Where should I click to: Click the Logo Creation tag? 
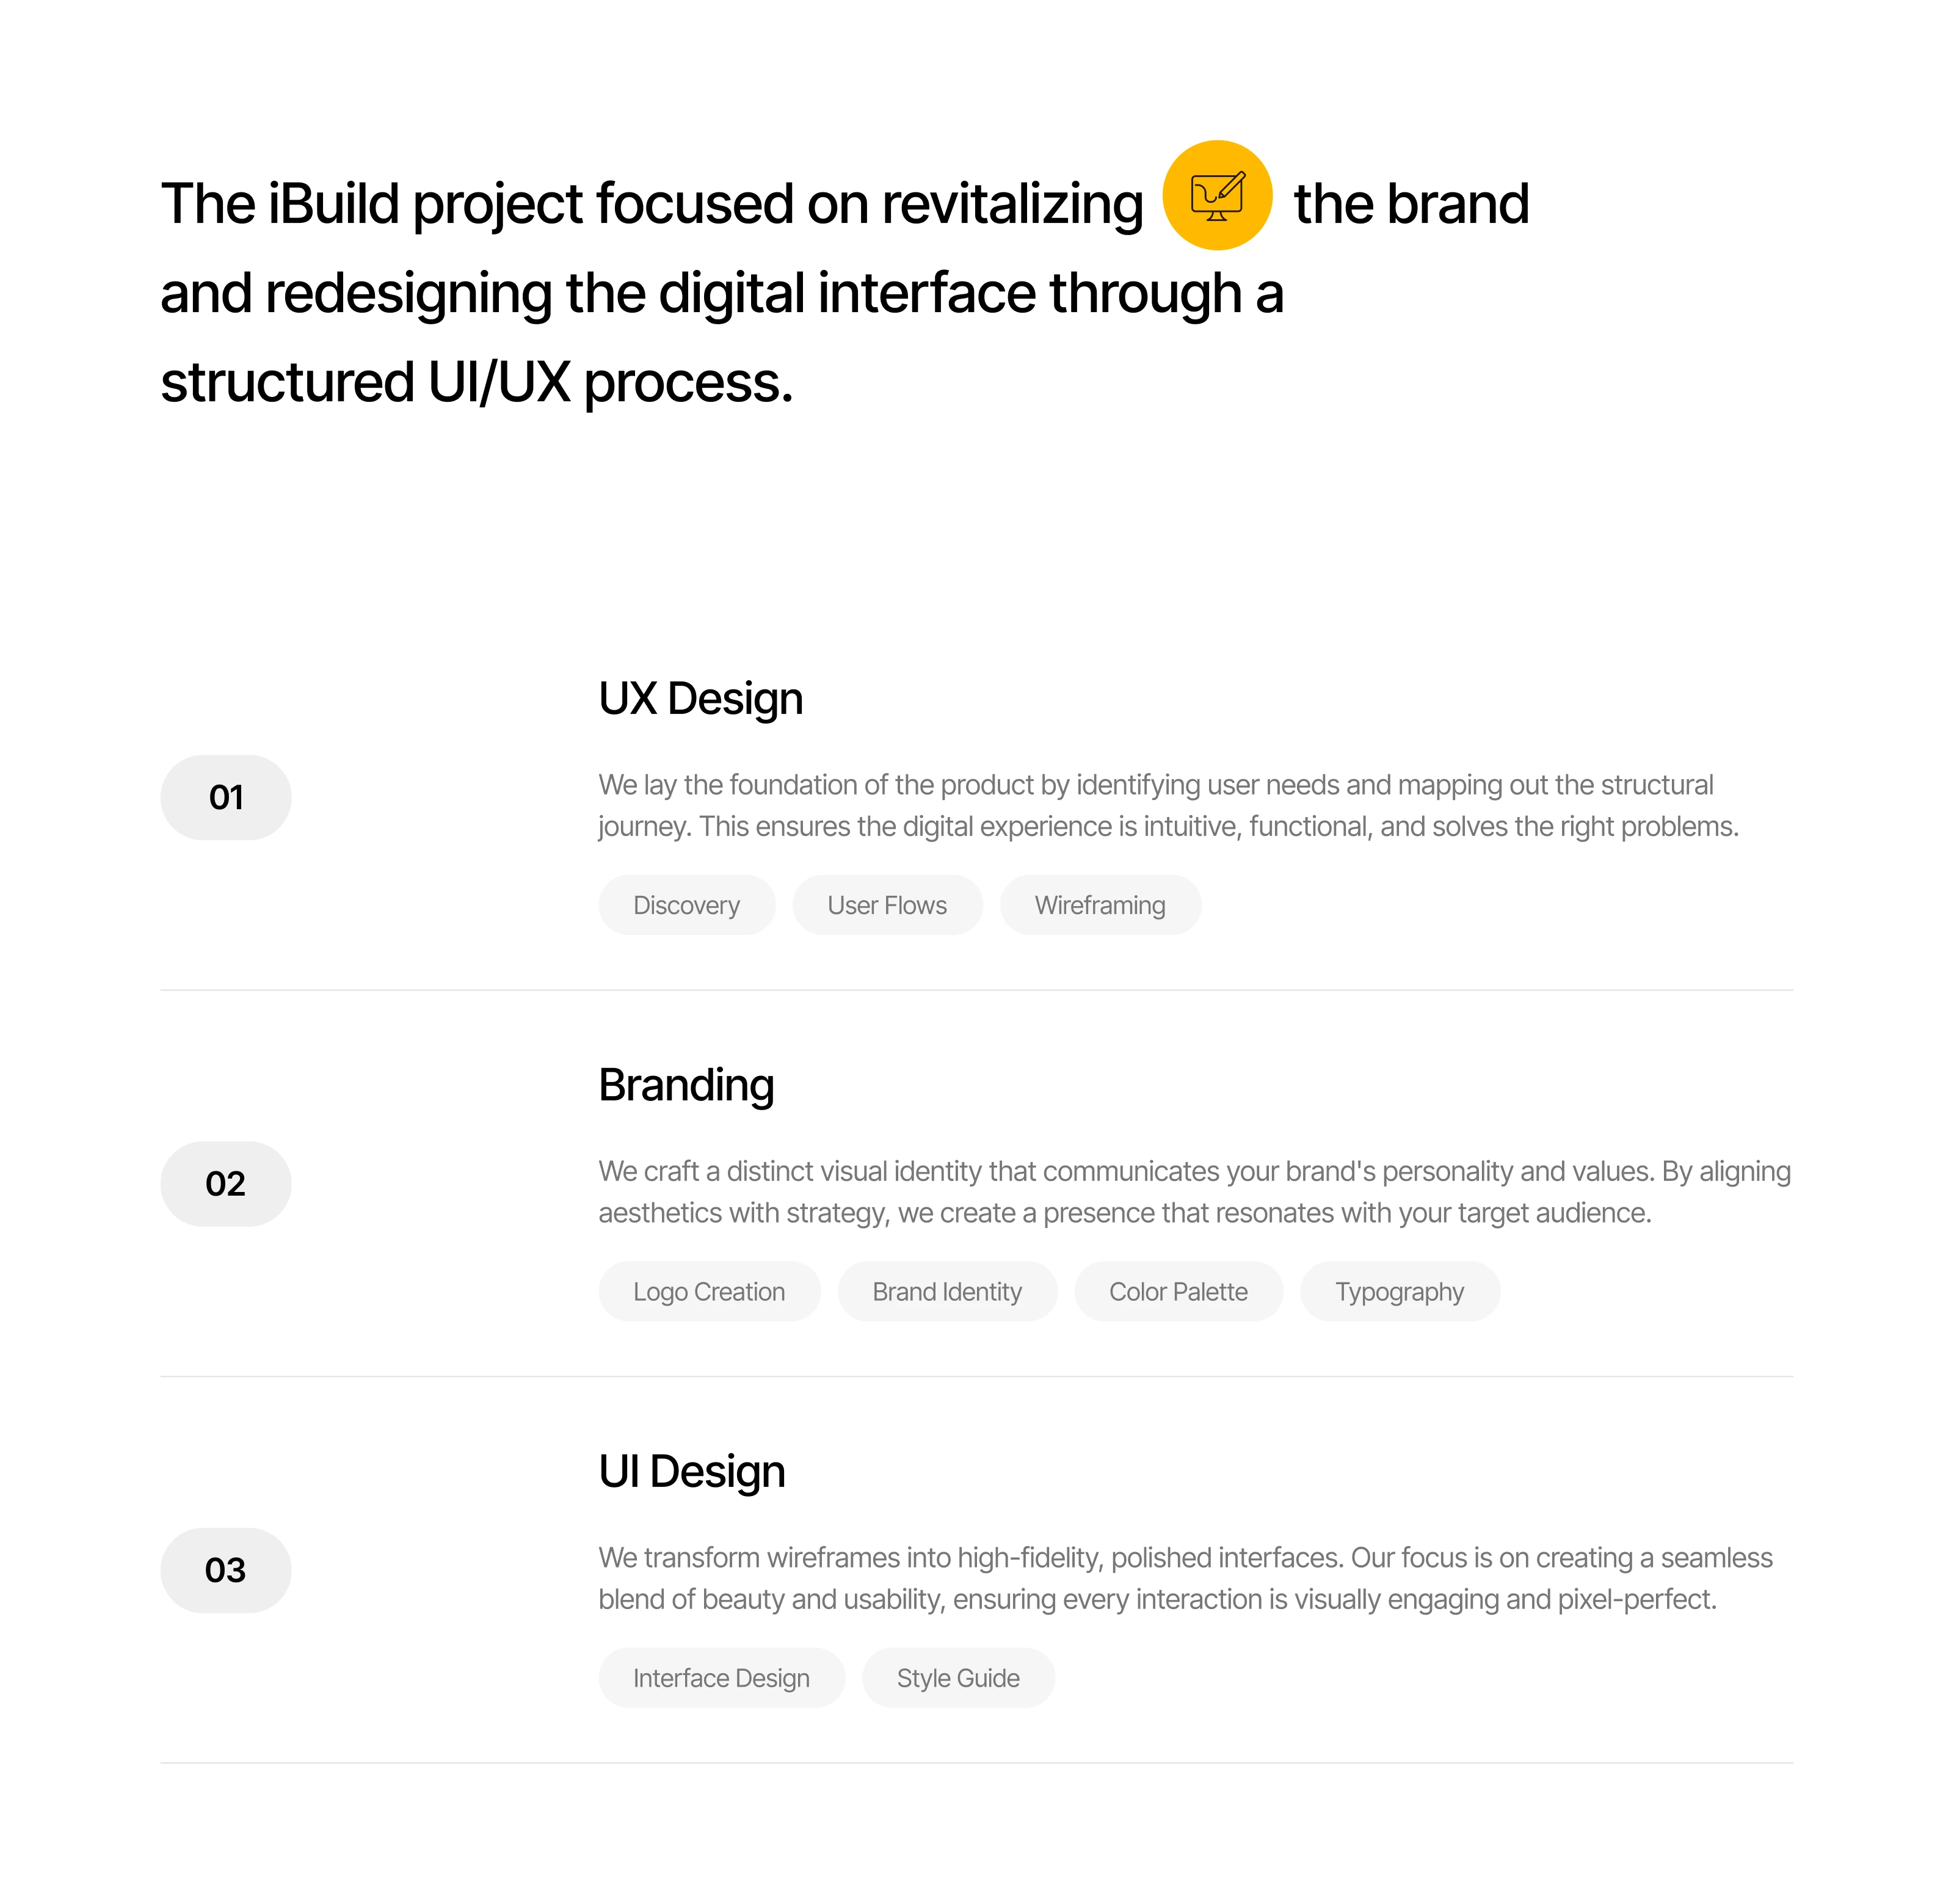(x=709, y=1291)
